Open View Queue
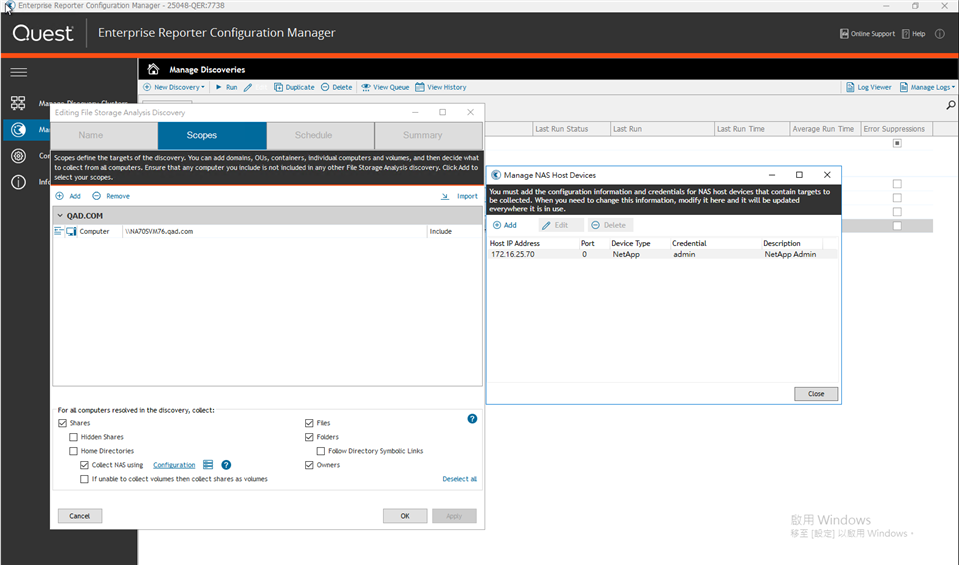 pos(385,87)
